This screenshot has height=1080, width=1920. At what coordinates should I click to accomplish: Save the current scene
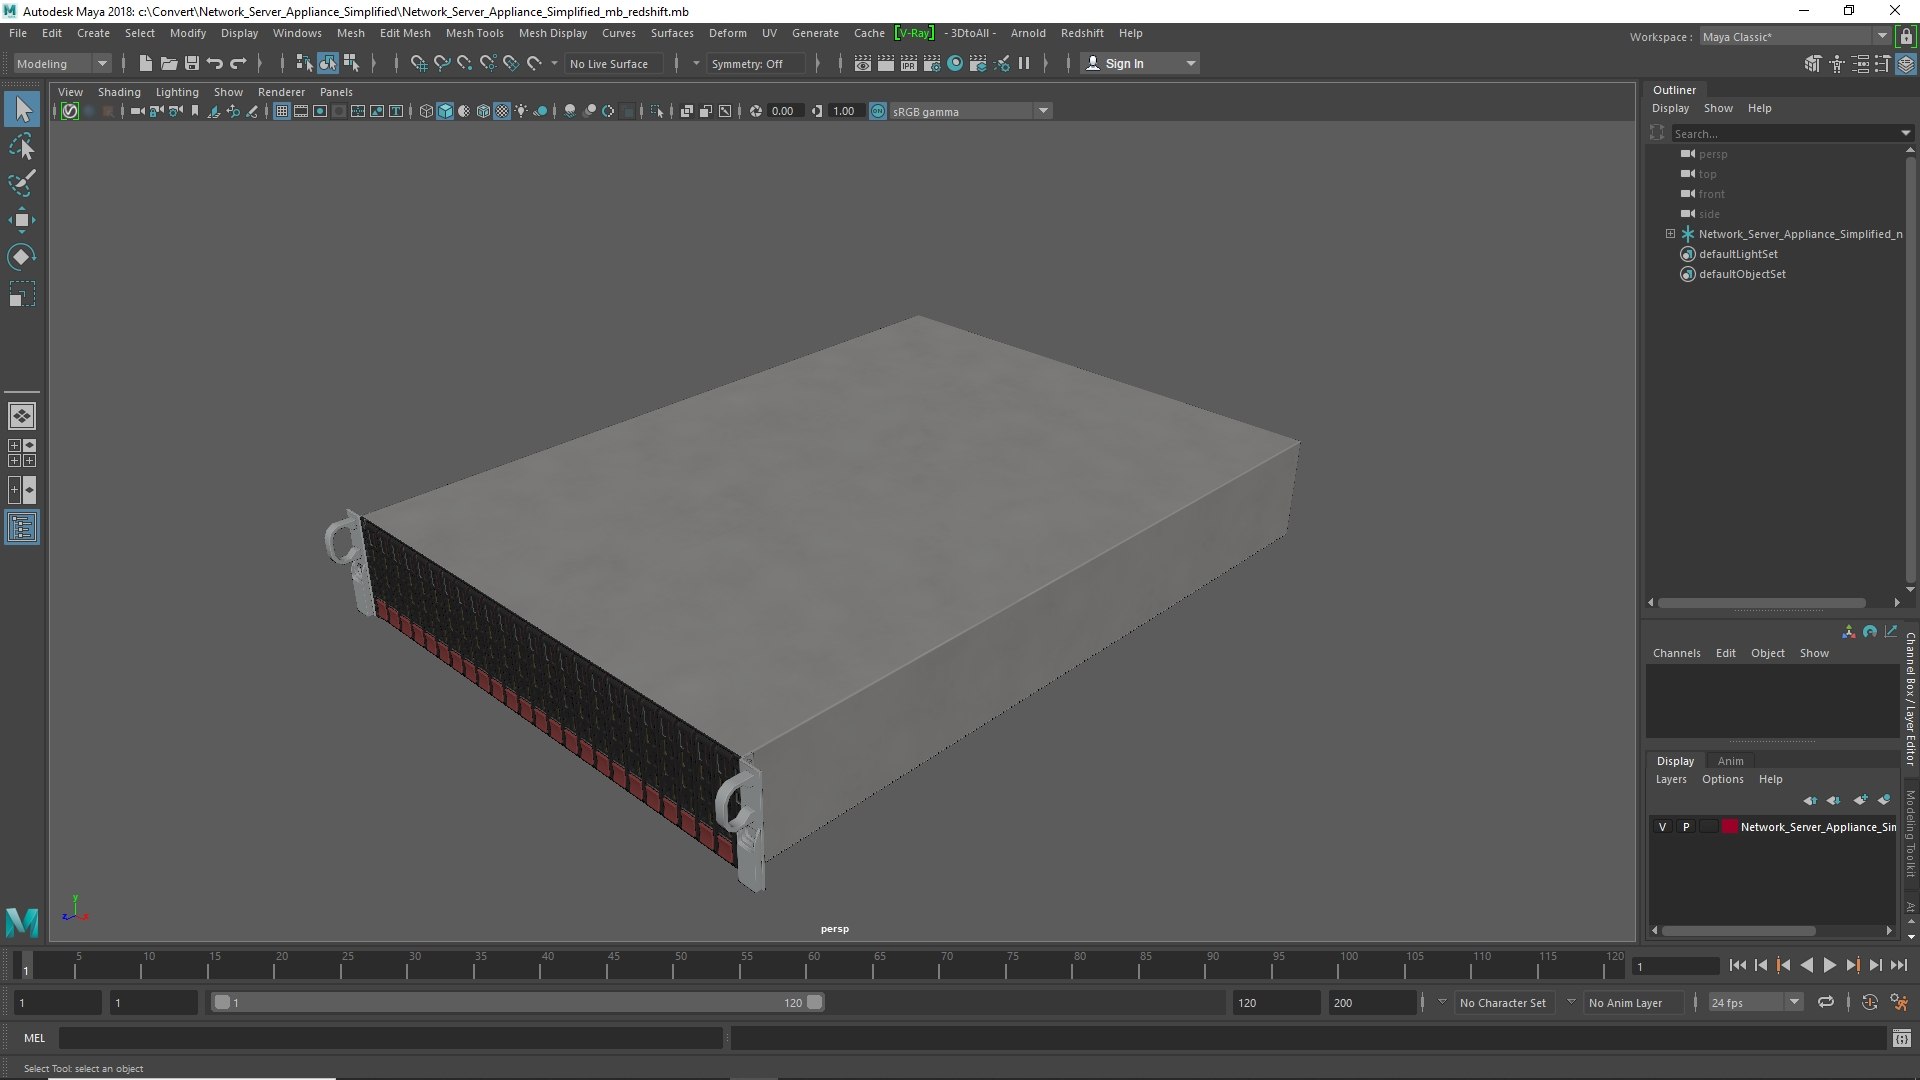tap(192, 63)
